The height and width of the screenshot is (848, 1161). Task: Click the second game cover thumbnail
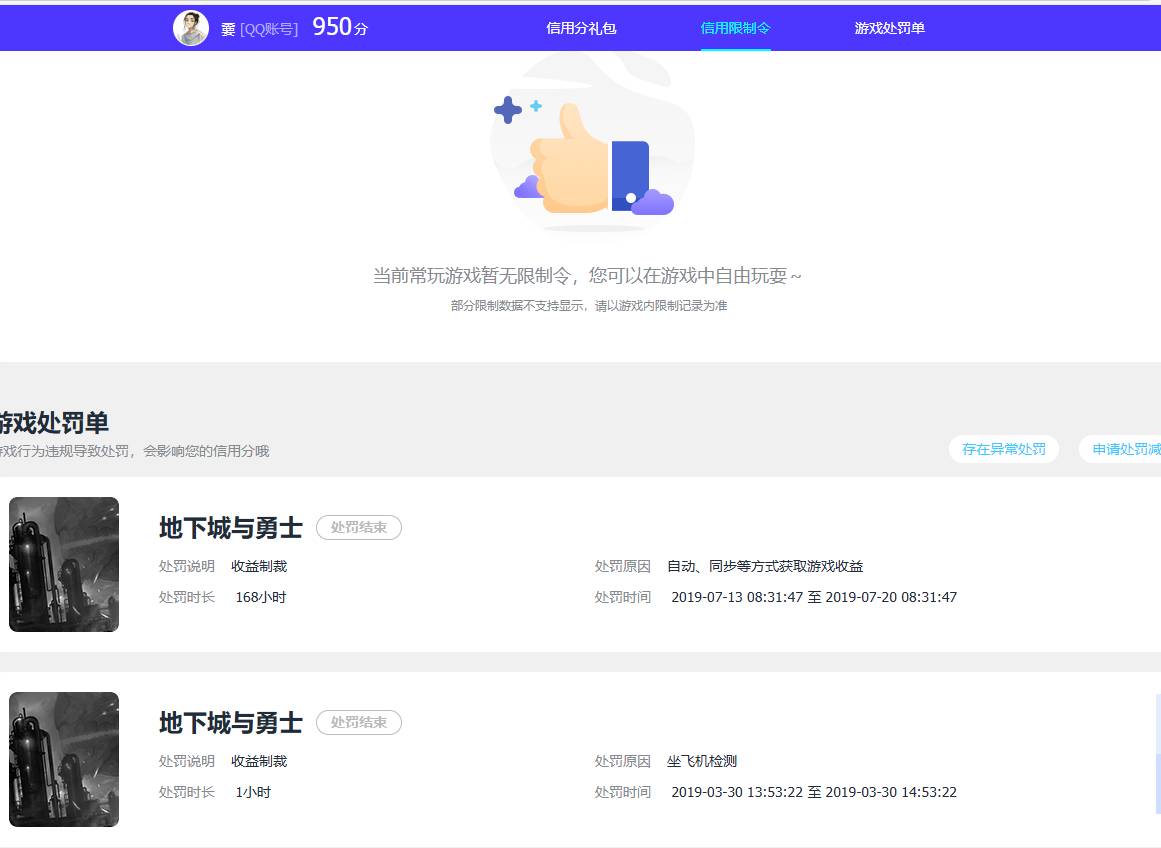click(x=63, y=759)
